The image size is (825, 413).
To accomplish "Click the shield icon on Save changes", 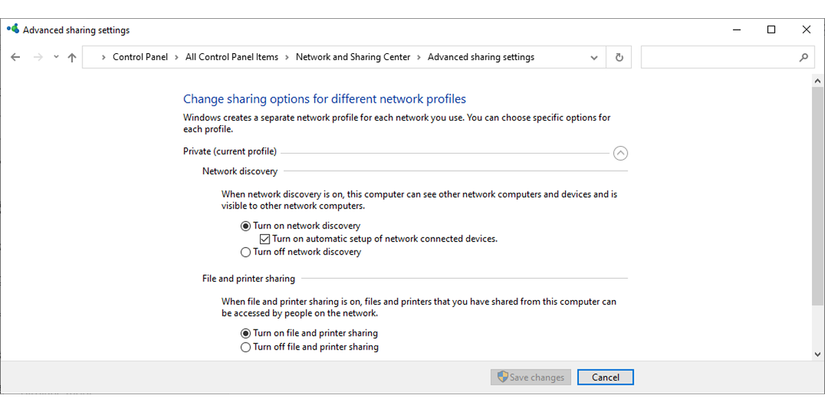I will (x=501, y=377).
